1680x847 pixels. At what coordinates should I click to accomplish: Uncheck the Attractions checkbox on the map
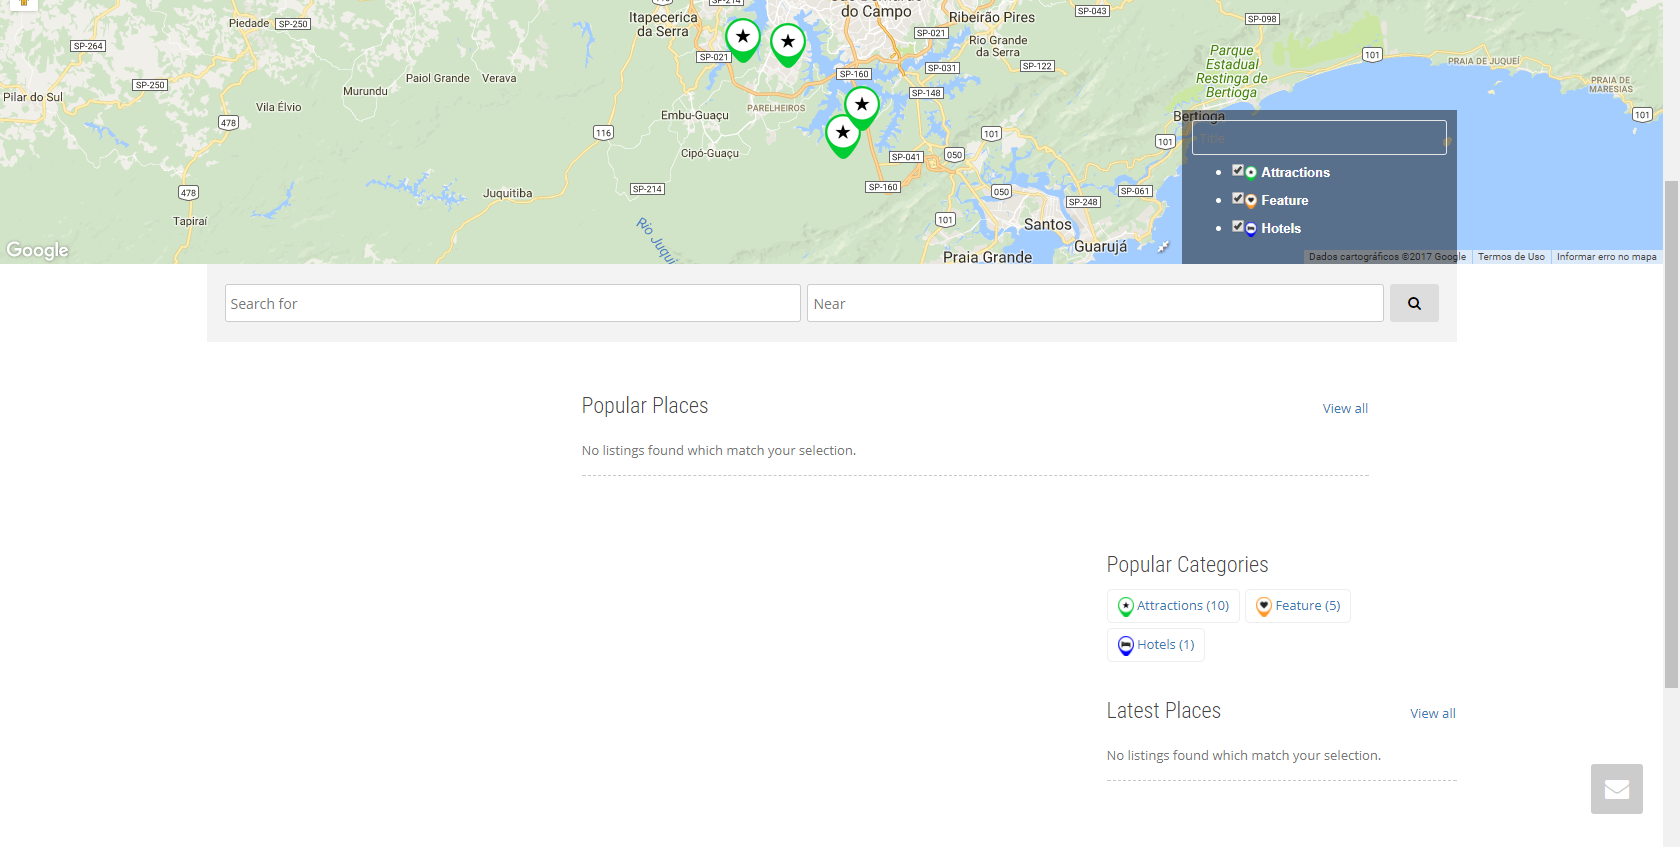click(x=1238, y=170)
